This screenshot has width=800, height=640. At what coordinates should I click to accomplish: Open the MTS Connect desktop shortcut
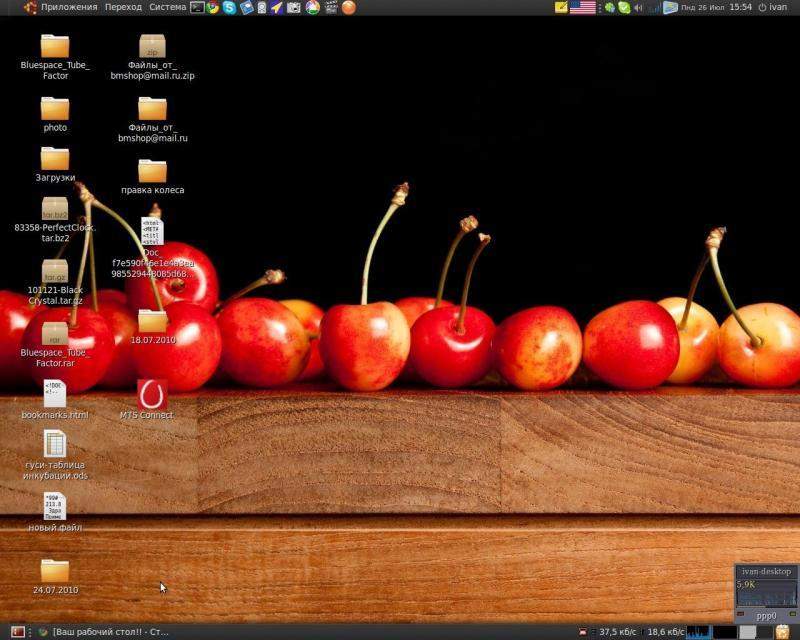click(x=151, y=394)
